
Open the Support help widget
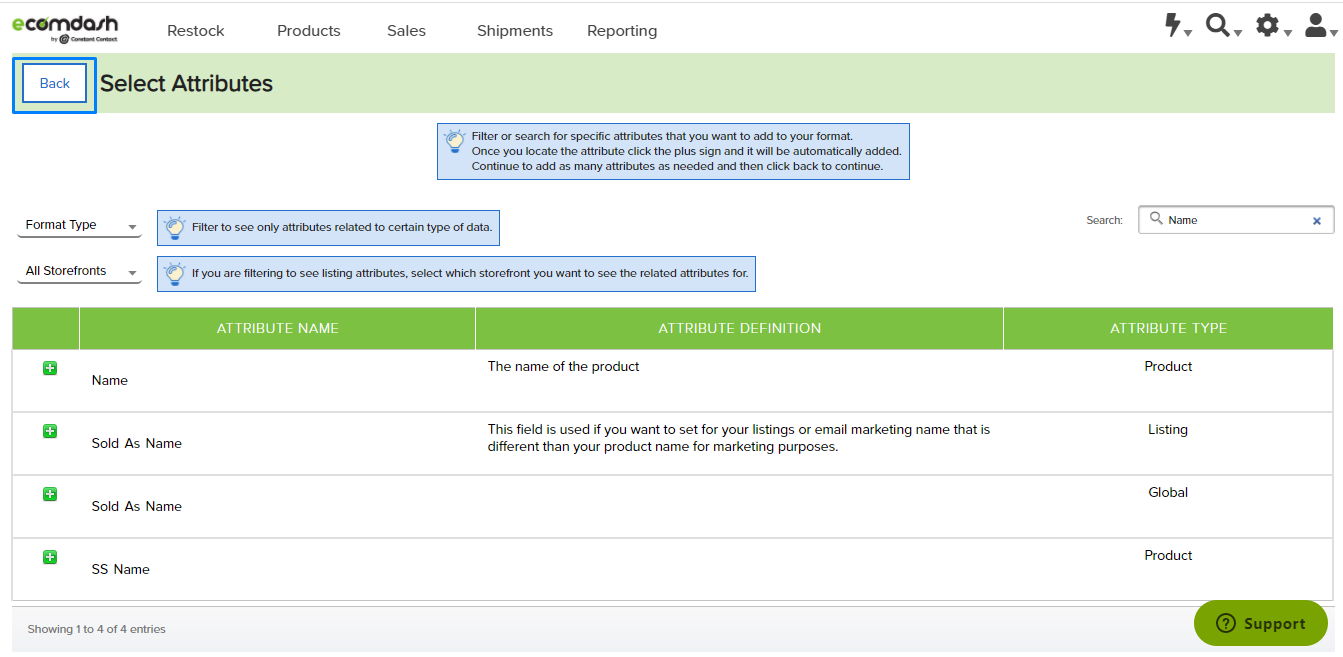point(1261,623)
